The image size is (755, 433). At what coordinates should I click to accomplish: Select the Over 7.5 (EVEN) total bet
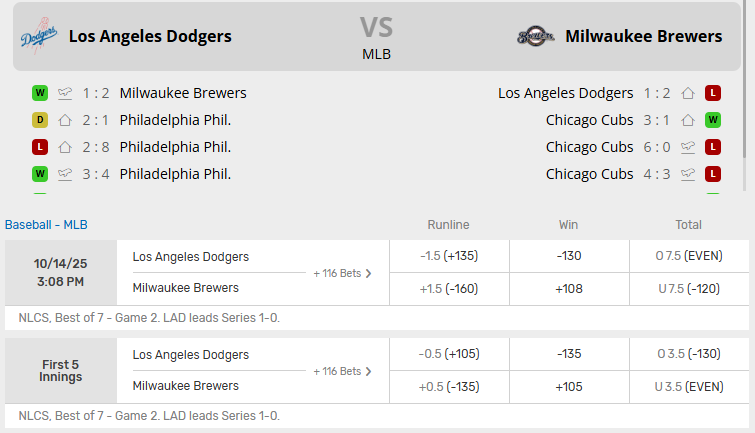tap(689, 256)
